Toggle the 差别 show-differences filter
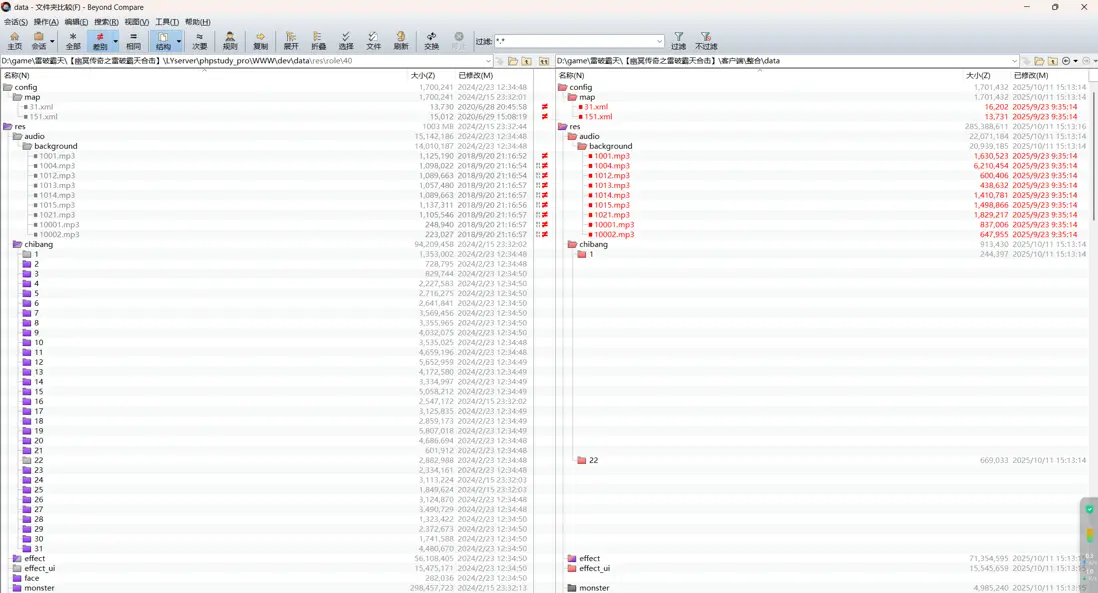The image size is (1098, 593). click(x=99, y=41)
